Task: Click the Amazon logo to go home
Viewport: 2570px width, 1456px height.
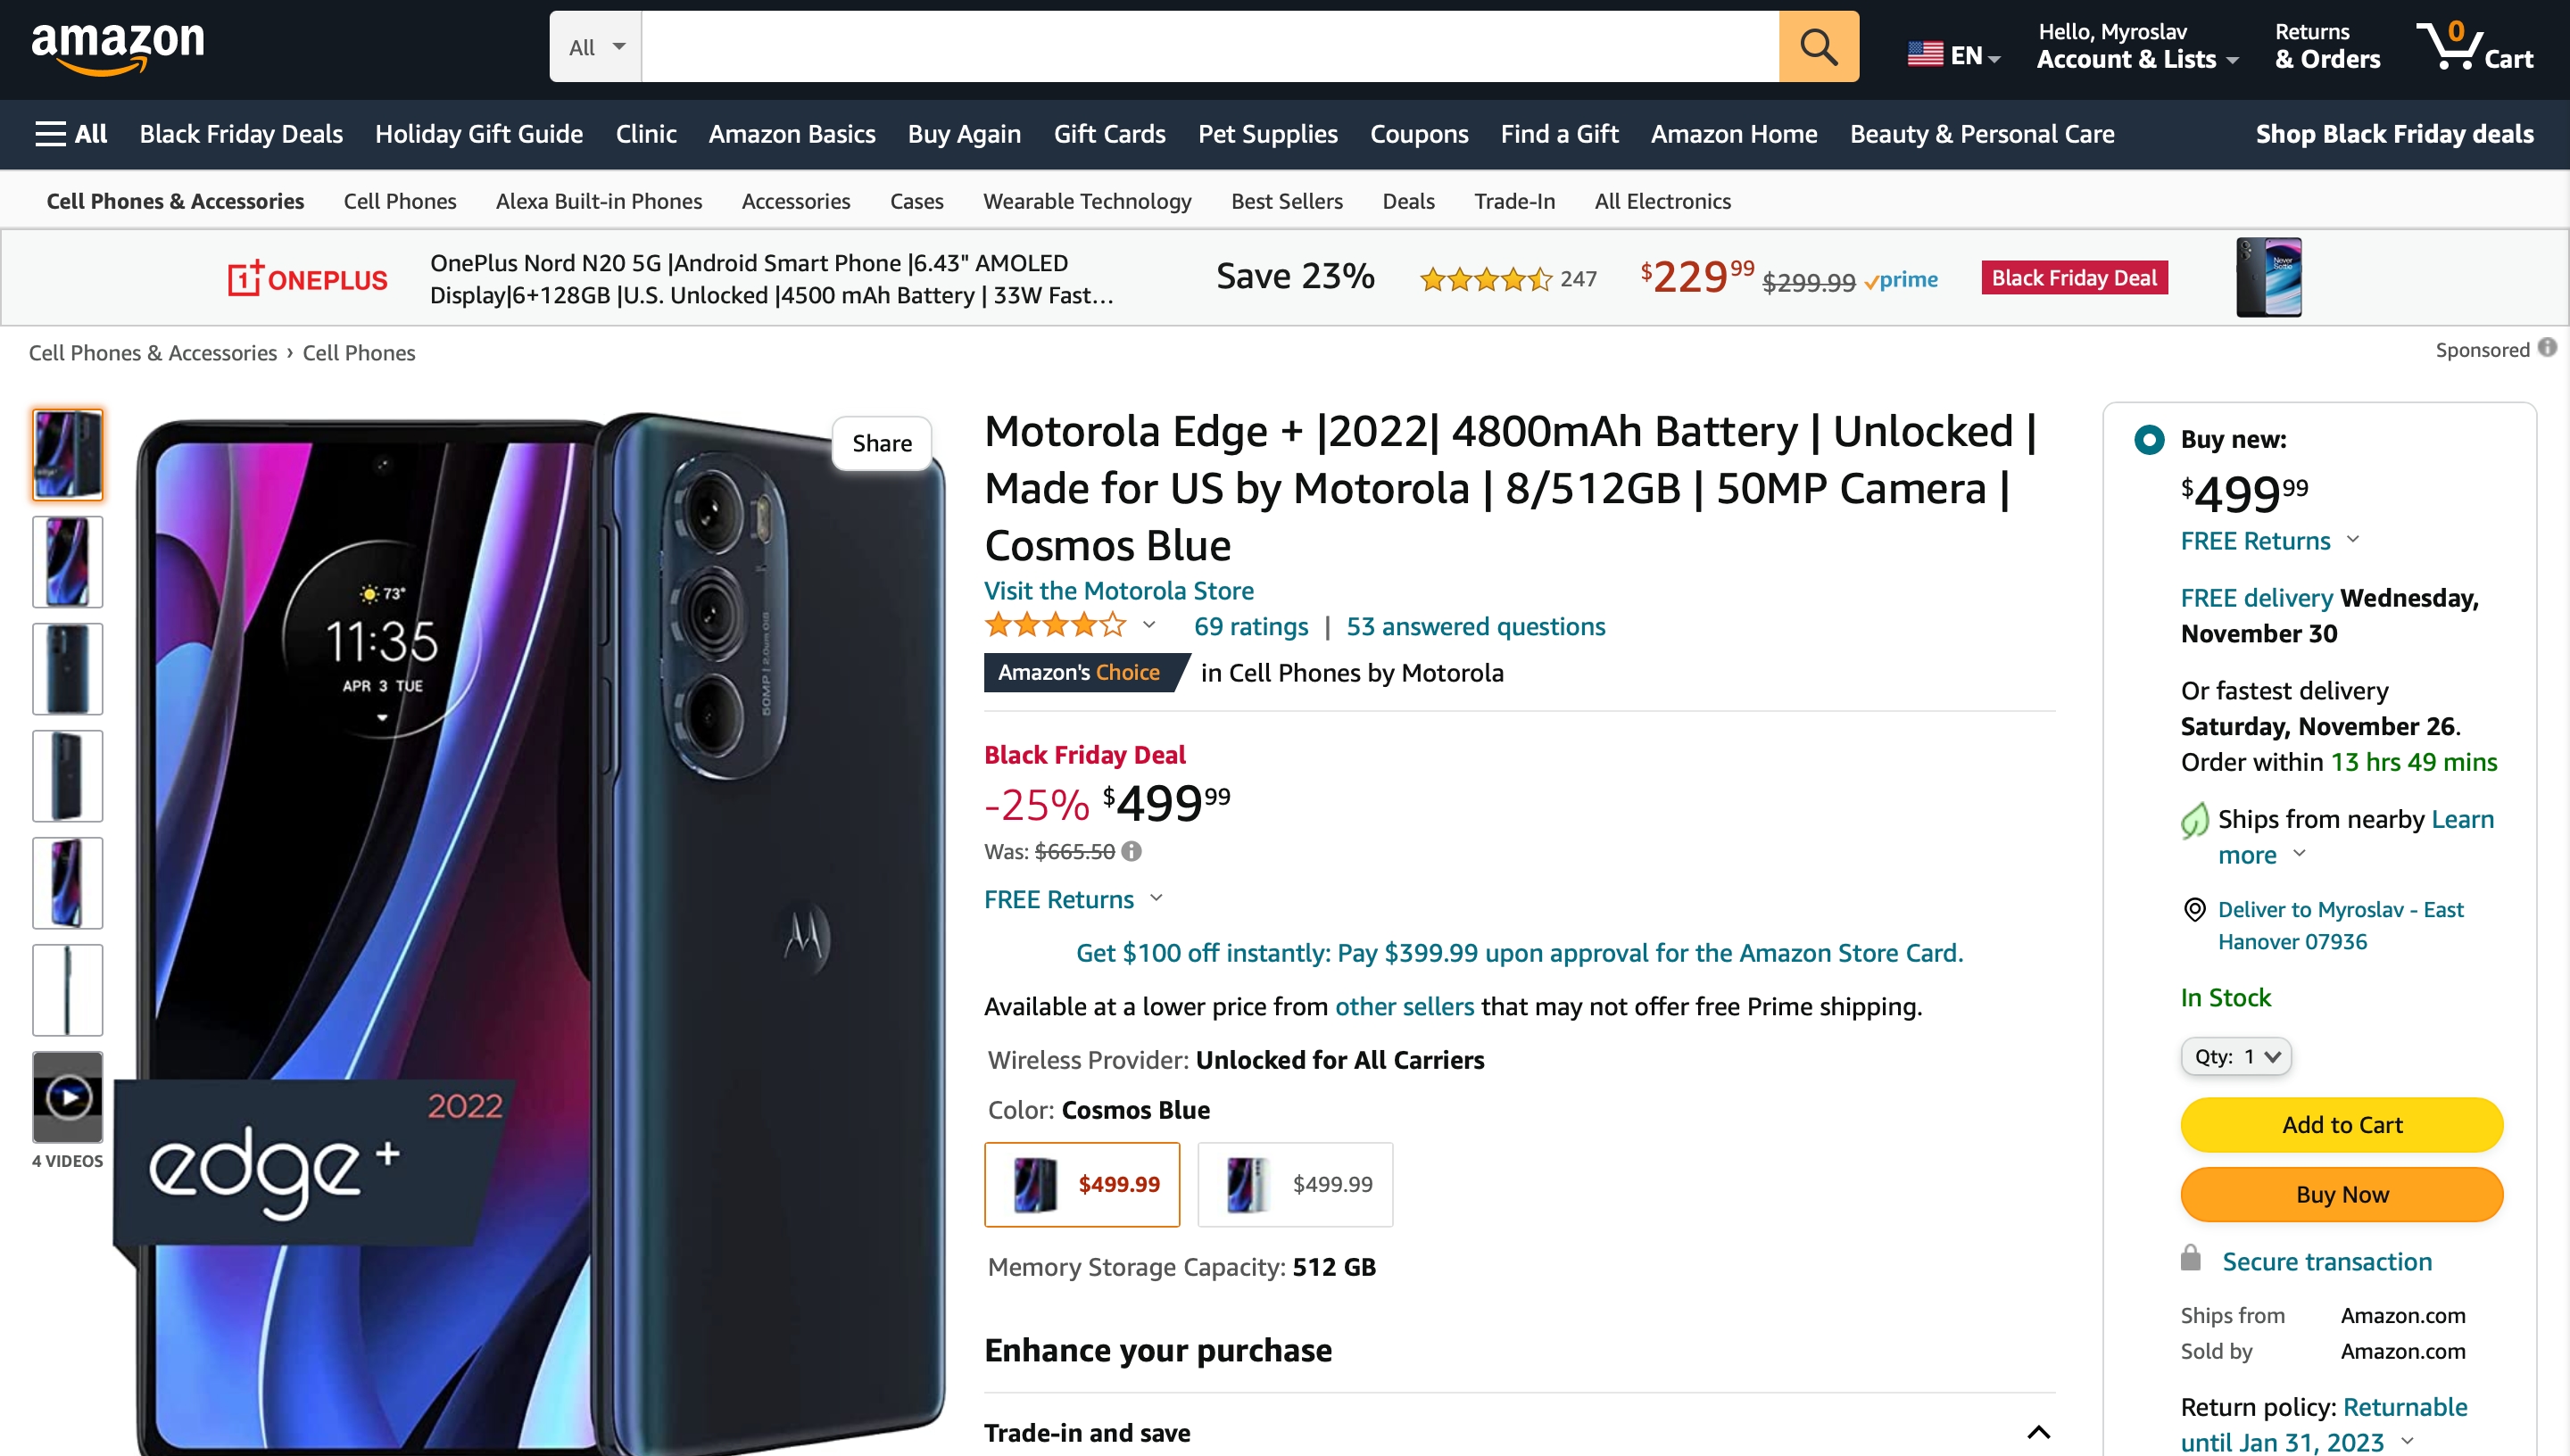Action: pyautogui.click(x=118, y=47)
